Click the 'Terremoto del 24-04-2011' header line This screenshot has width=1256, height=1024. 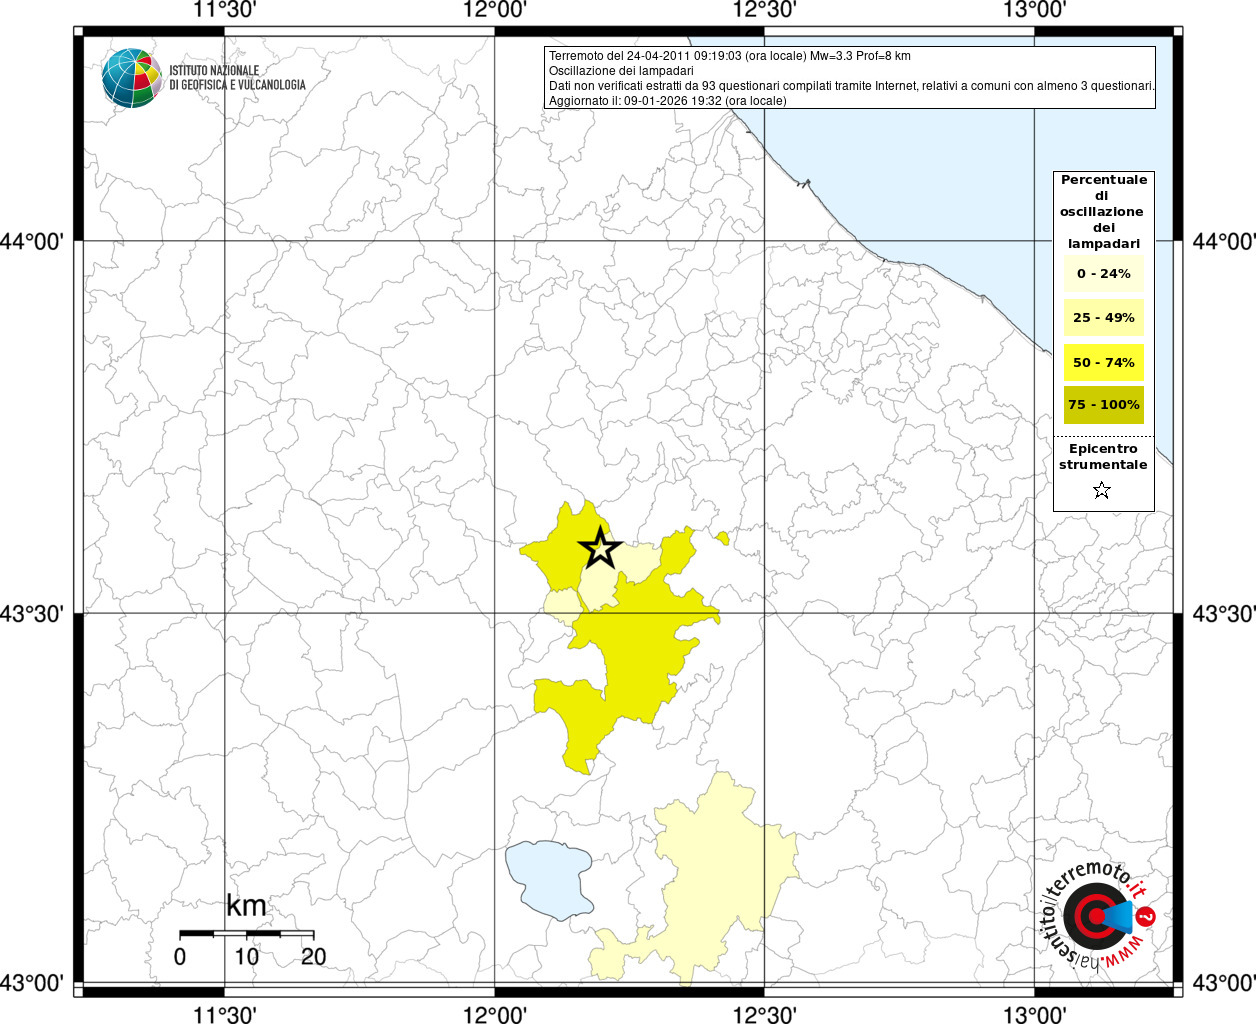tap(730, 56)
